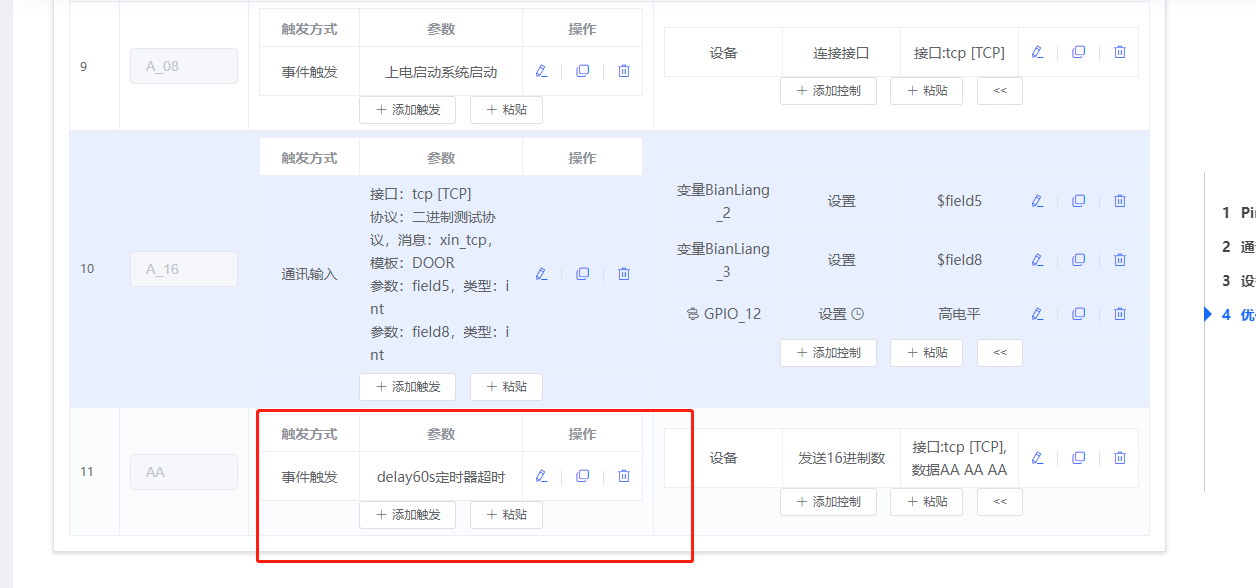
Task: Edit the $field5 variable setting
Action: (1037, 200)
